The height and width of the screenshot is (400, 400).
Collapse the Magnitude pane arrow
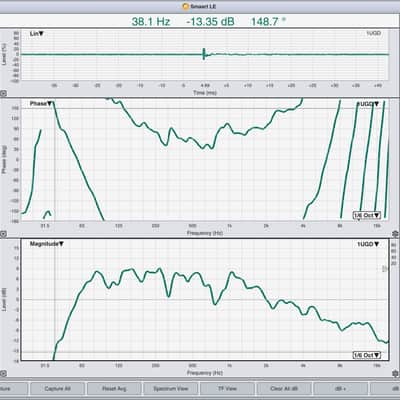[3, 374]
